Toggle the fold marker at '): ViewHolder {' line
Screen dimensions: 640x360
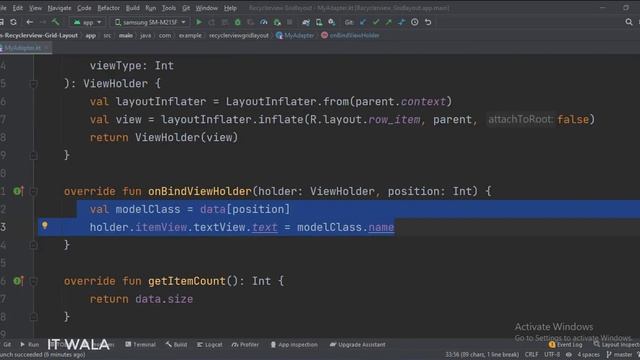click(34, 84)
